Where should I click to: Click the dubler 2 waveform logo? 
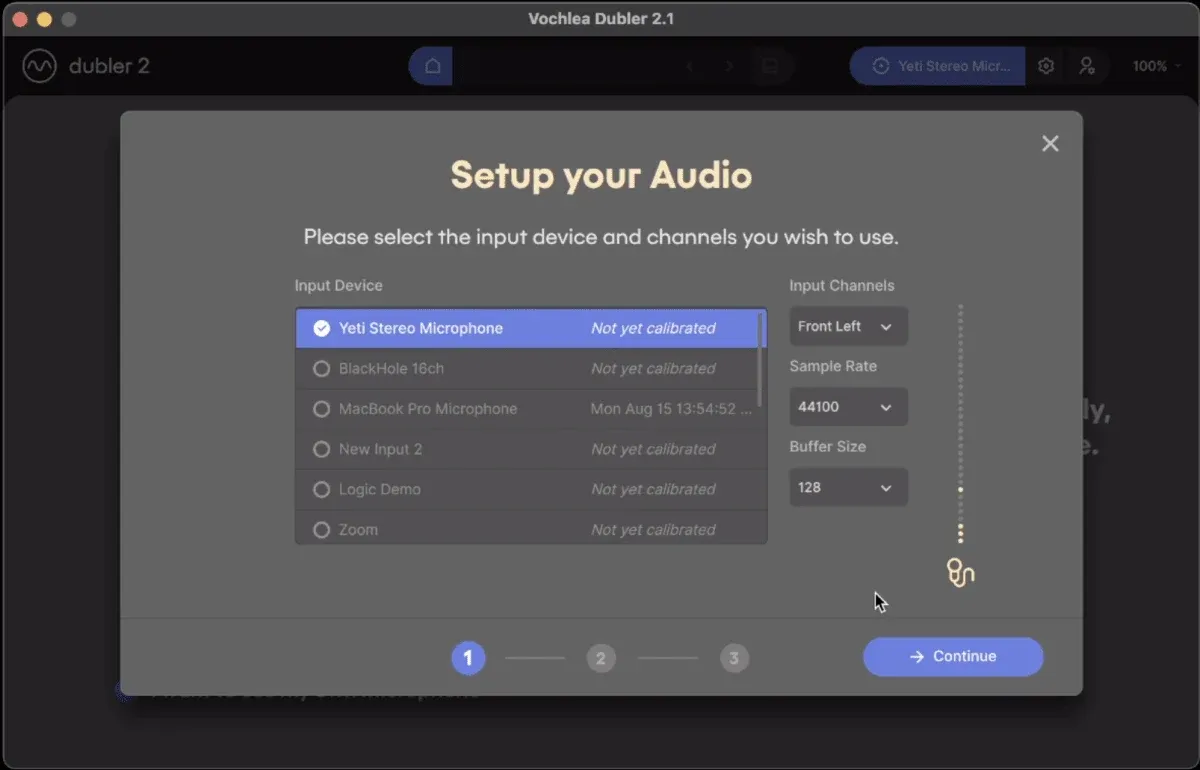tap(39, 67)
